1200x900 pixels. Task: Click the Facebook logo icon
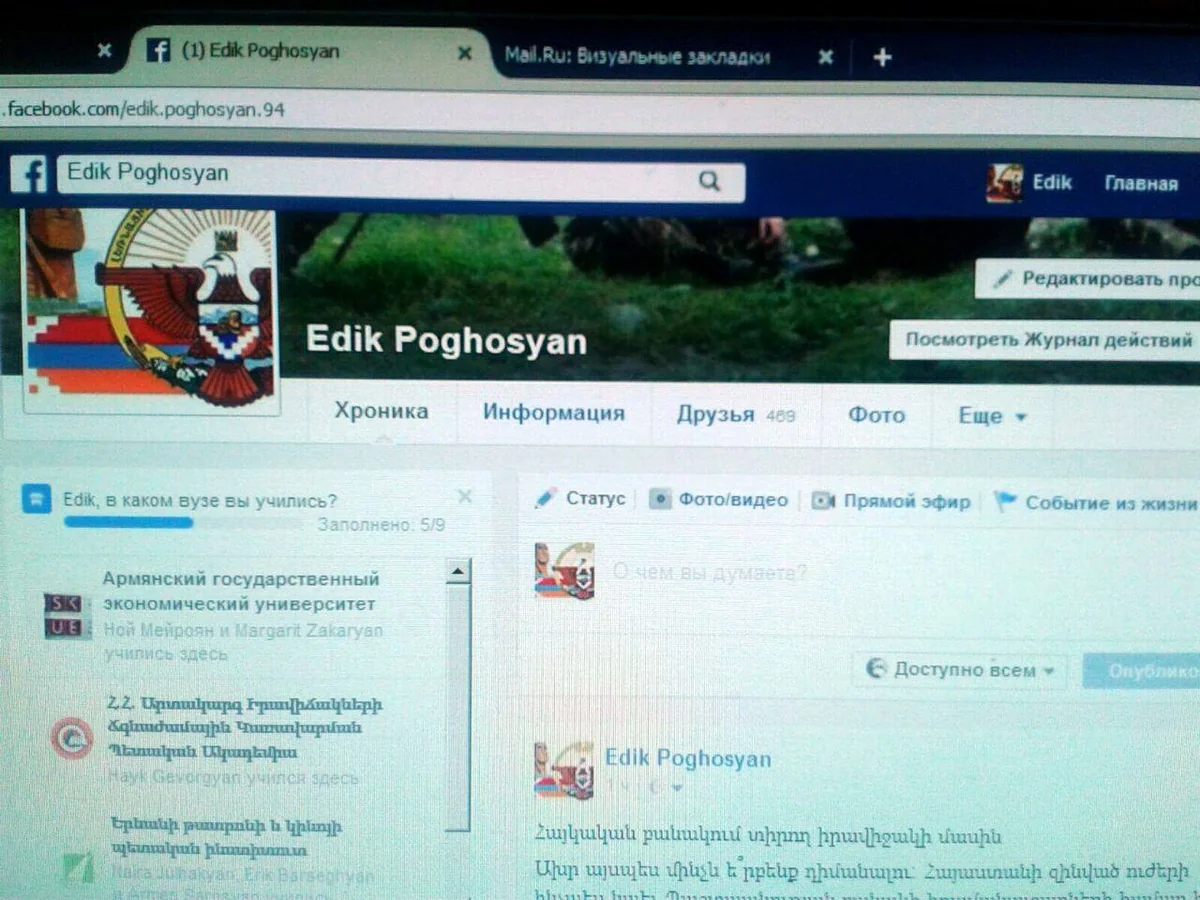(30, 174)
